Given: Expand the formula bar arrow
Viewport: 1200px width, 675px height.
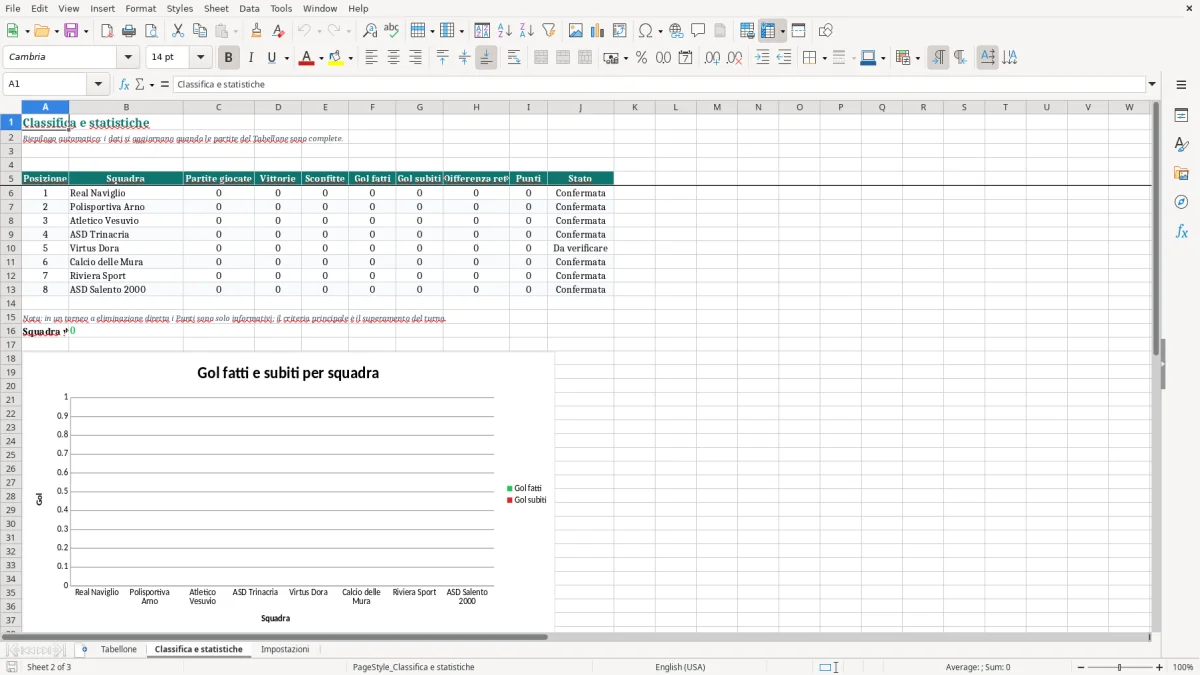Looking at the screenshot, I should [x=1152, y=84].
